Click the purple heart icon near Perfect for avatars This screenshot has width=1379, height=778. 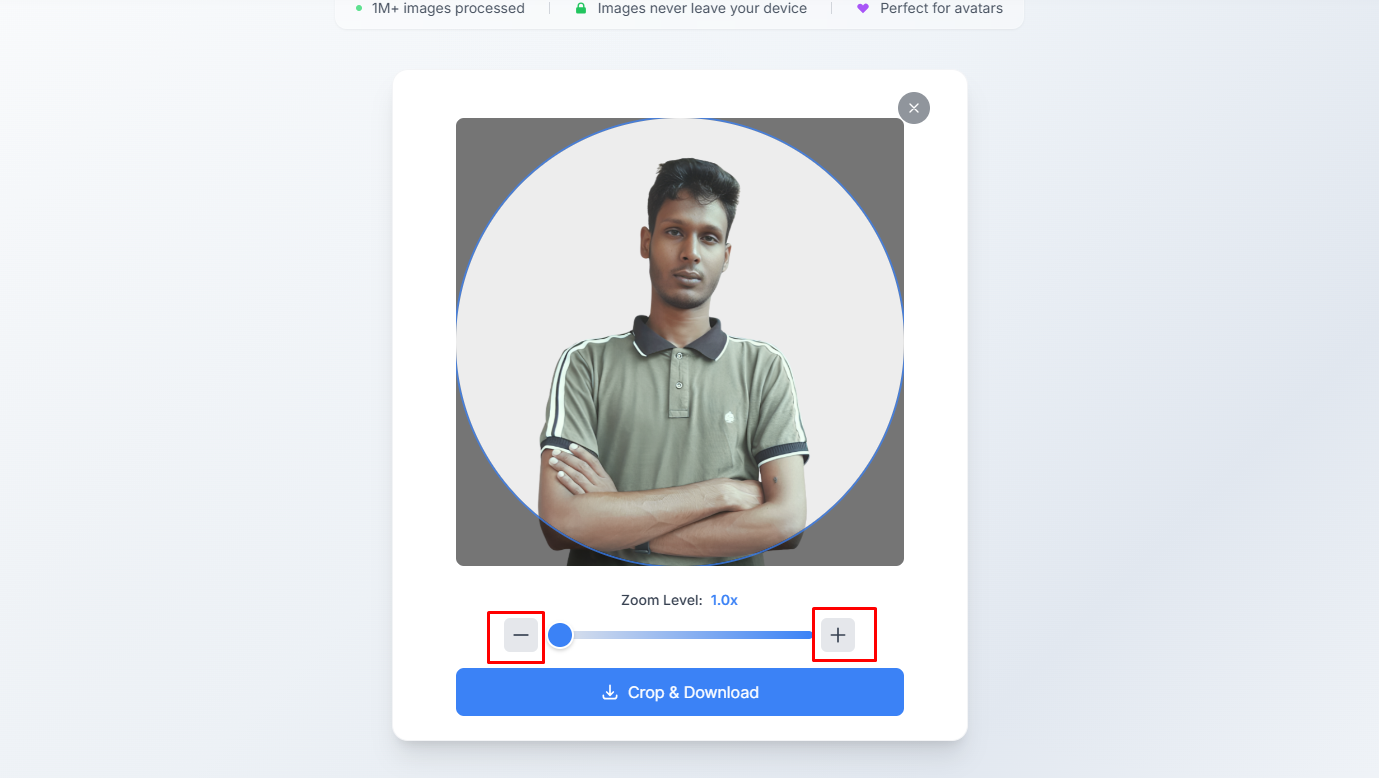[x=864, y=8]
